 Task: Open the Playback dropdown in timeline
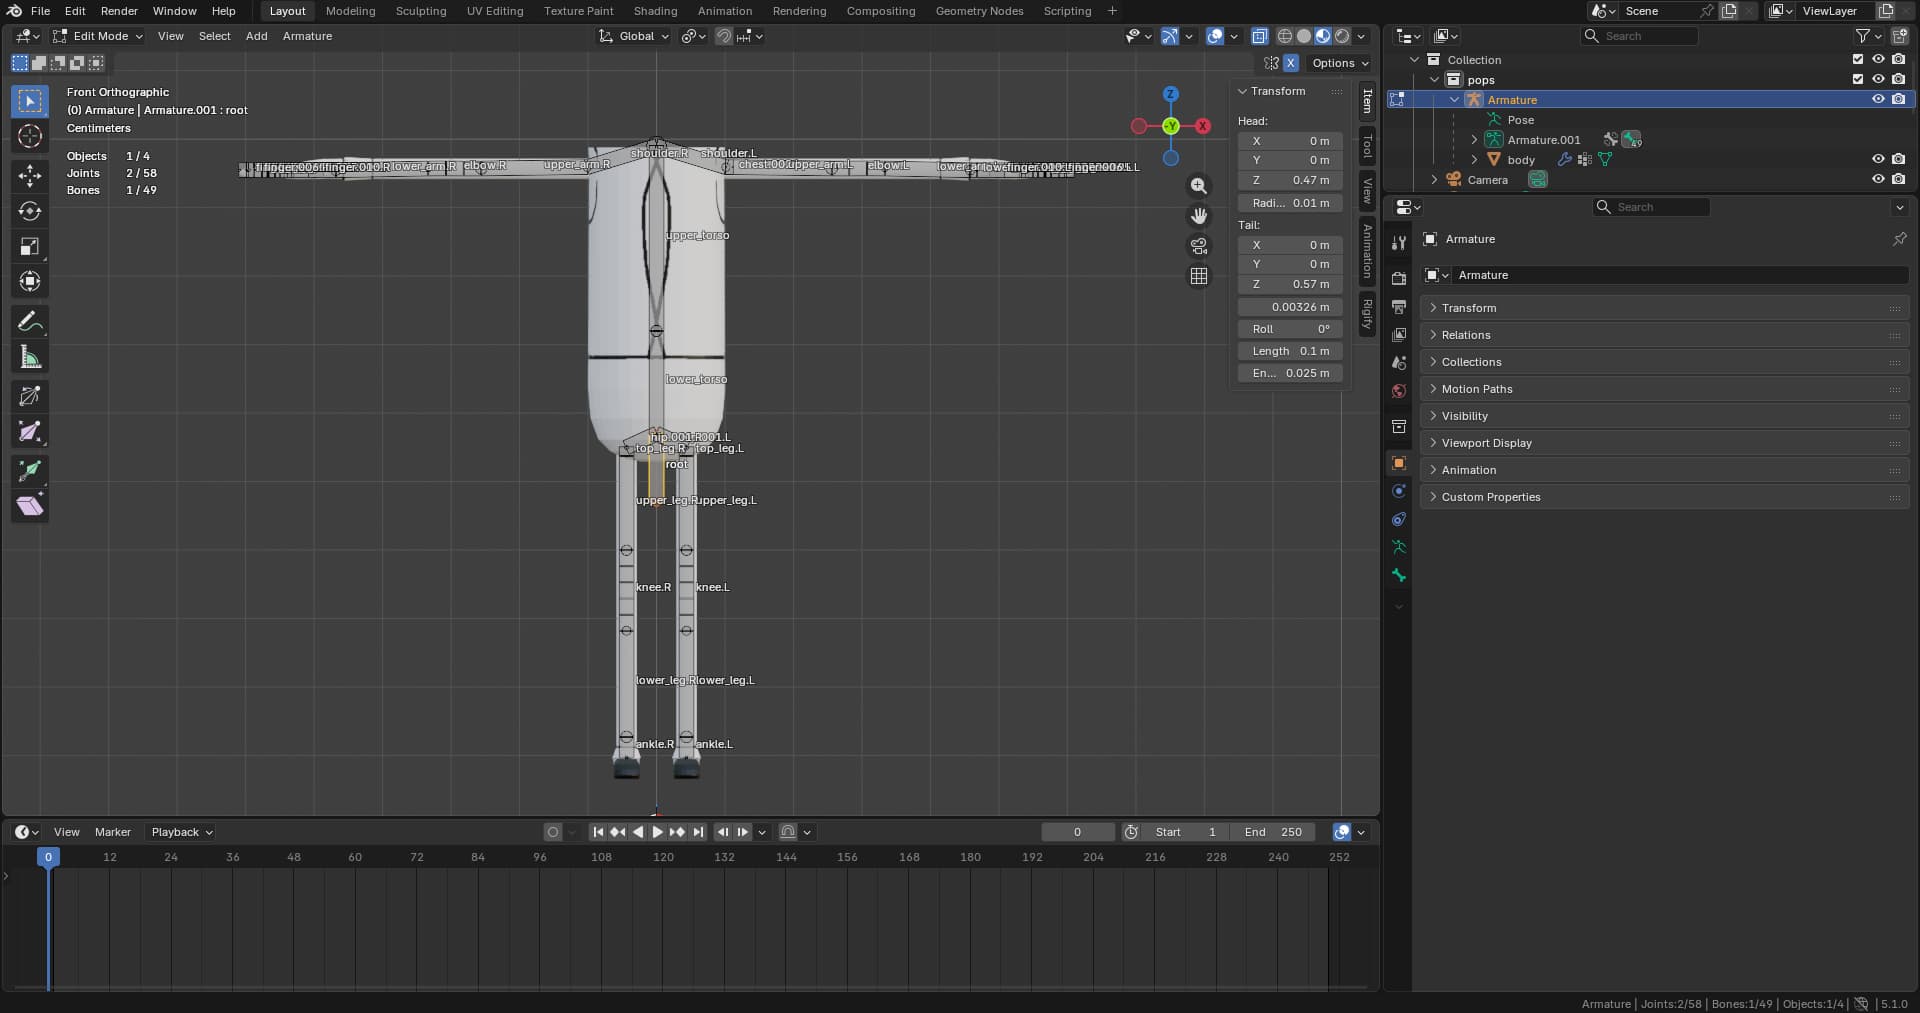coord(181,832)
